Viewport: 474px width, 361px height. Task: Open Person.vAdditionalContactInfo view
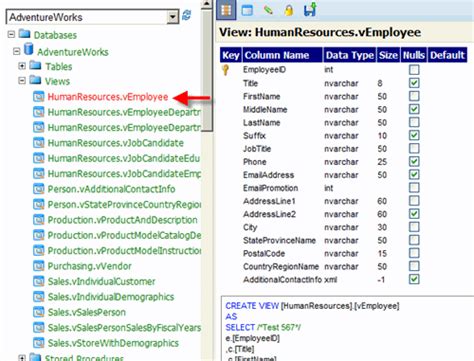coord(111,189)
